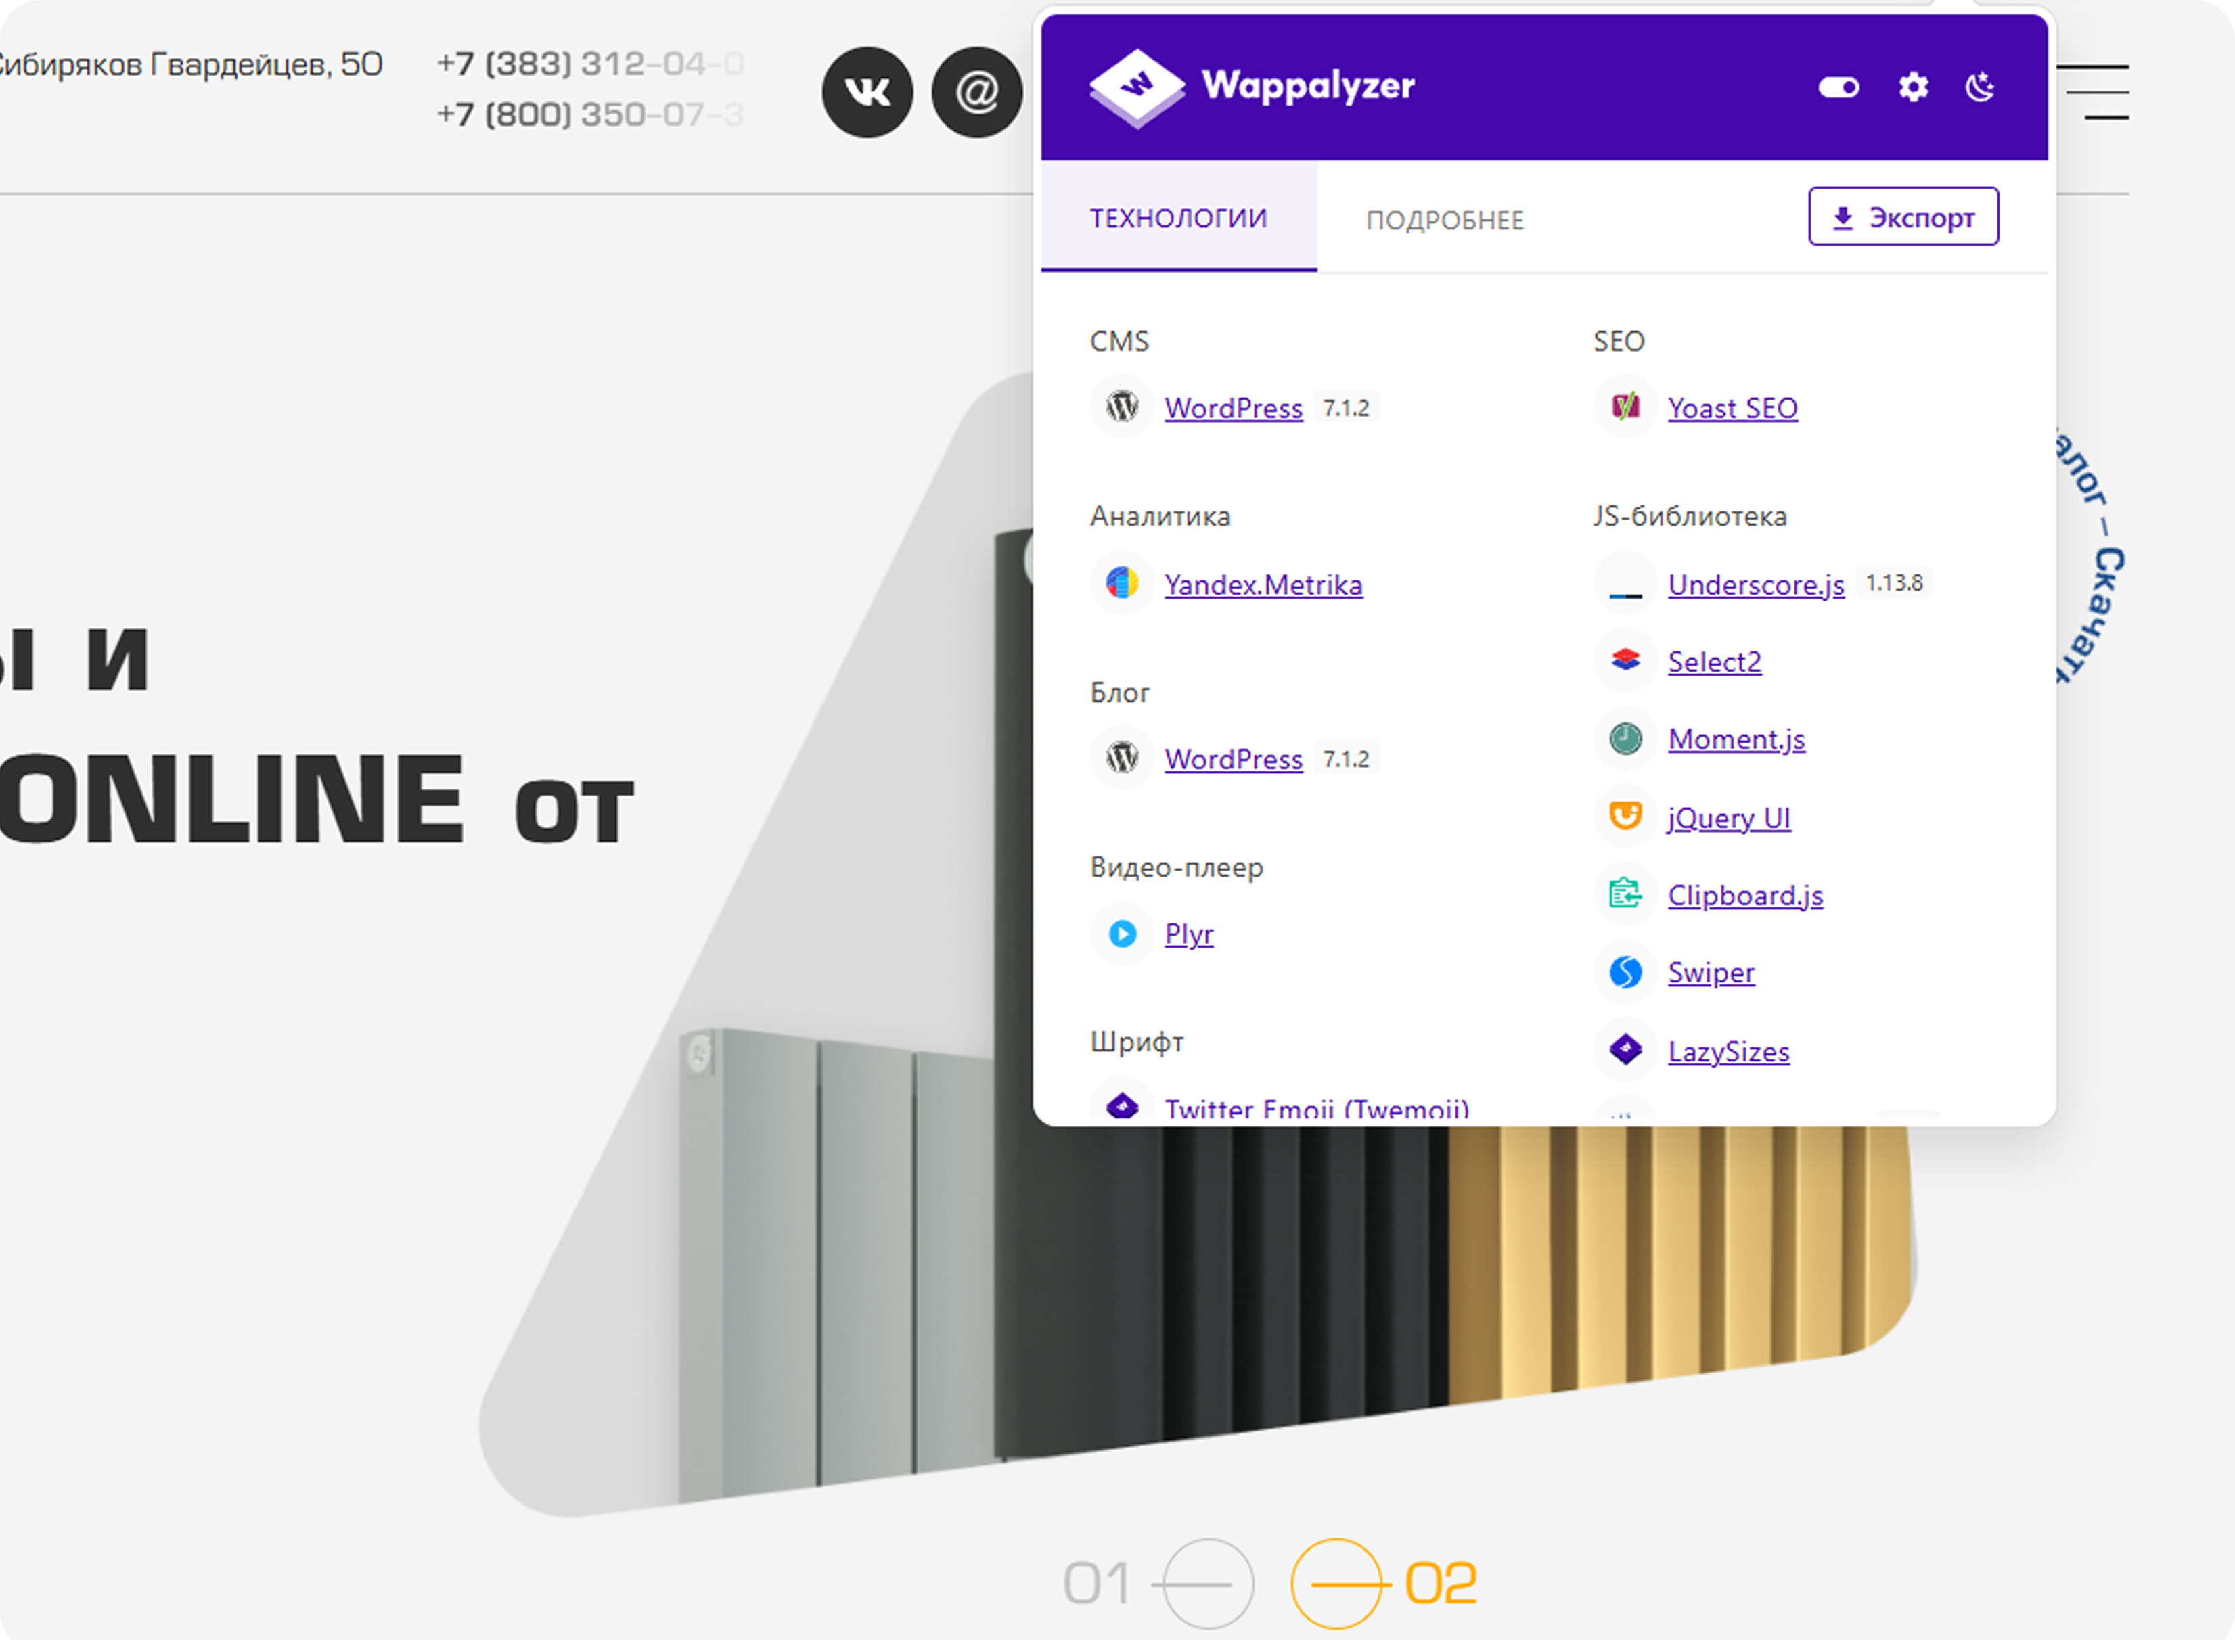Click the CMS category heading

1119,342
